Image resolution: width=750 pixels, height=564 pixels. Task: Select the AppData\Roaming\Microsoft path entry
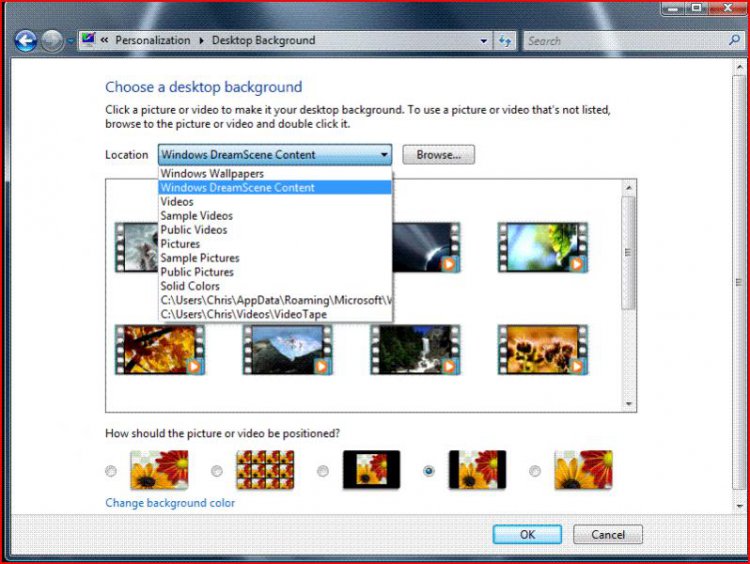pyautogui.click(x=275, y=300)
